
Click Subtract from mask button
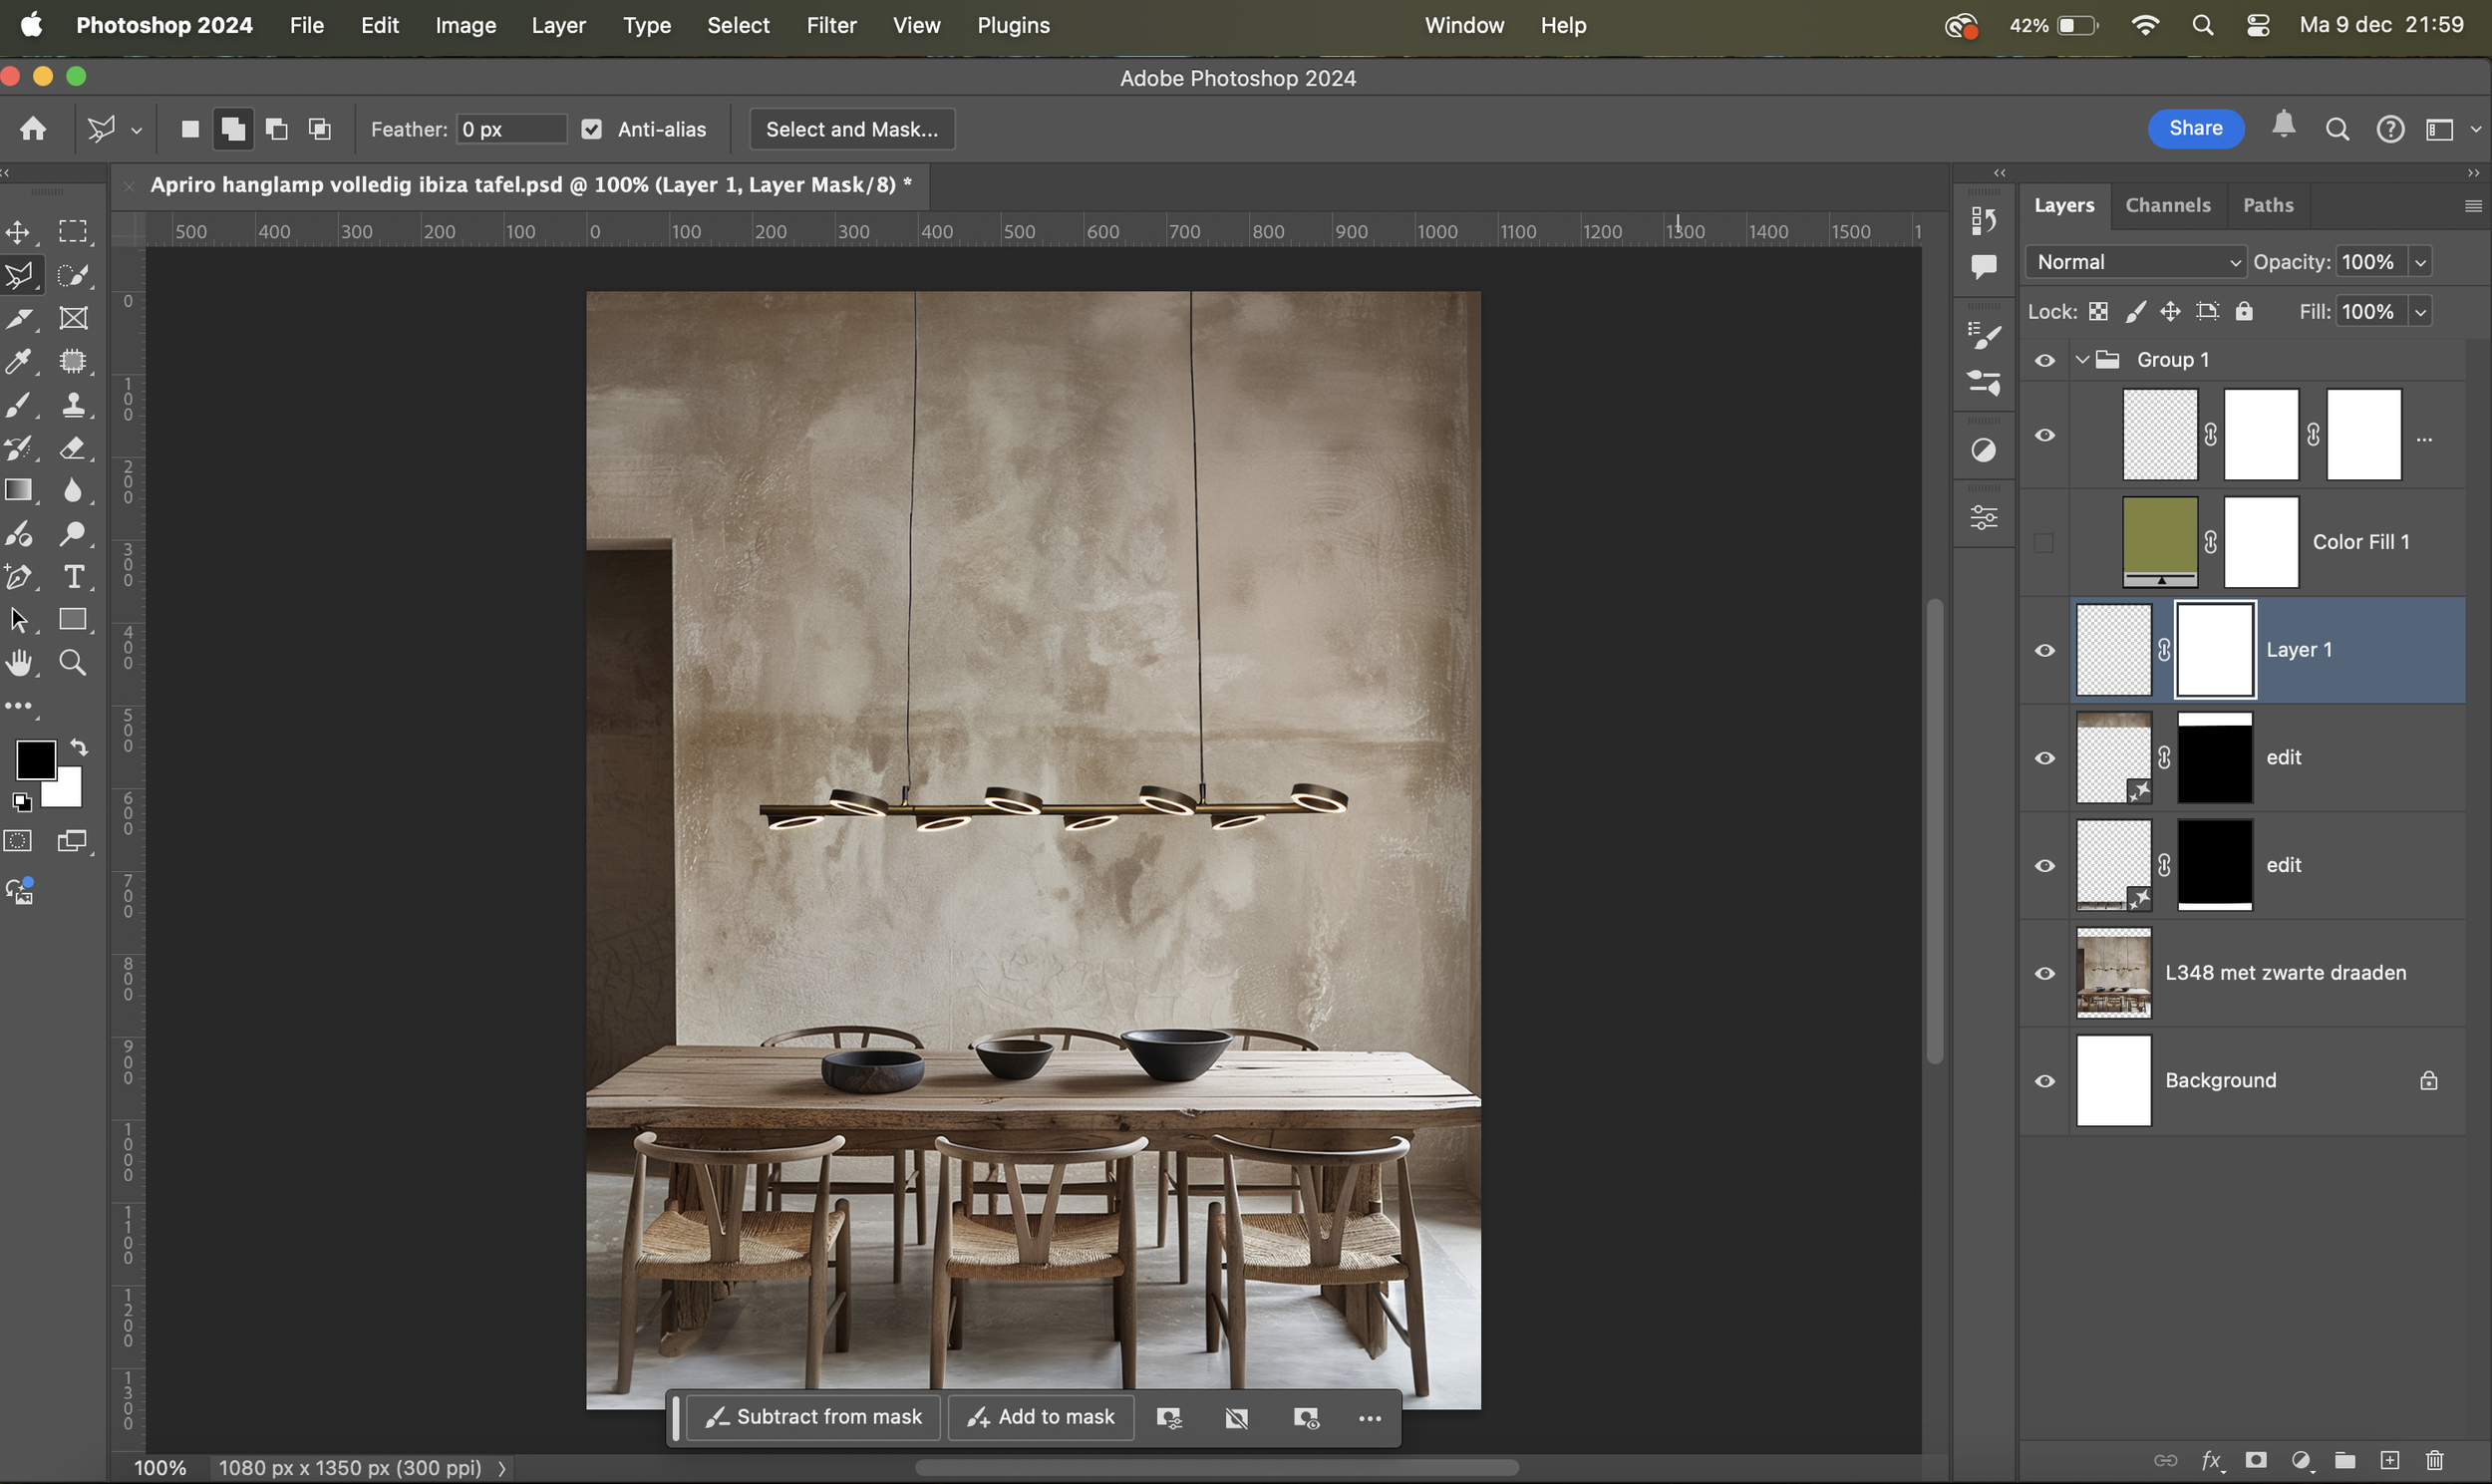click(813, 1417)
